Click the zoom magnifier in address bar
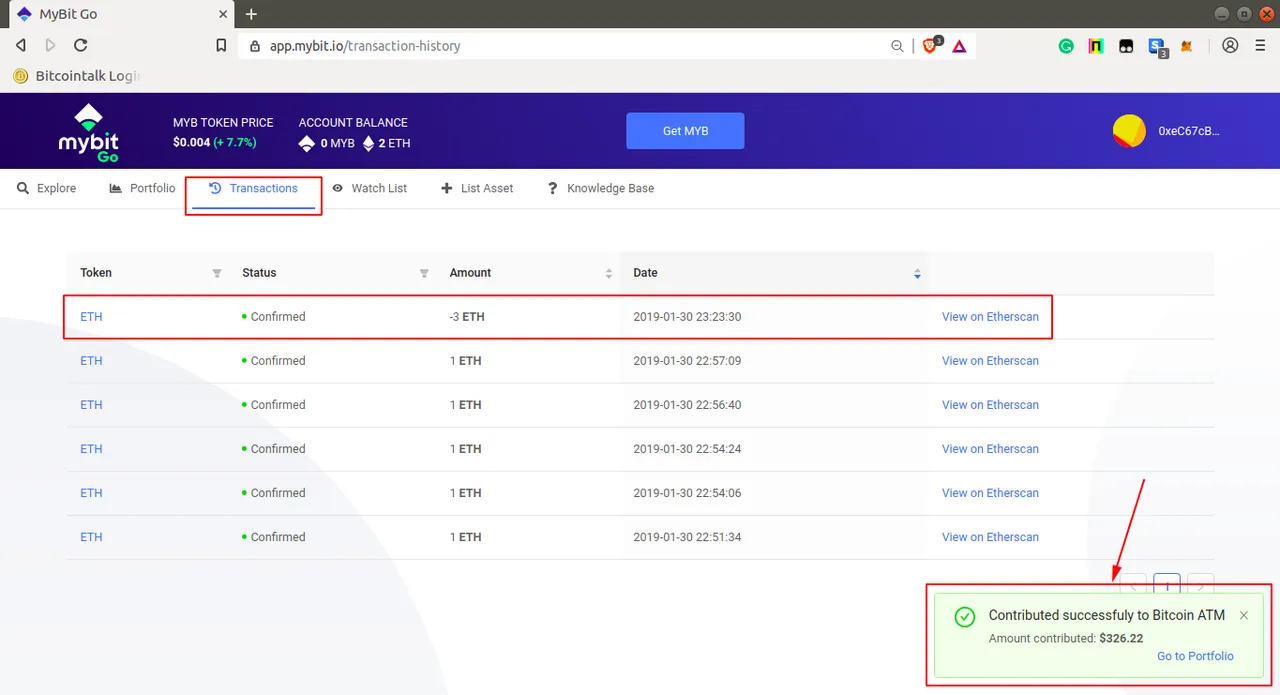 [x=897, y=46]
